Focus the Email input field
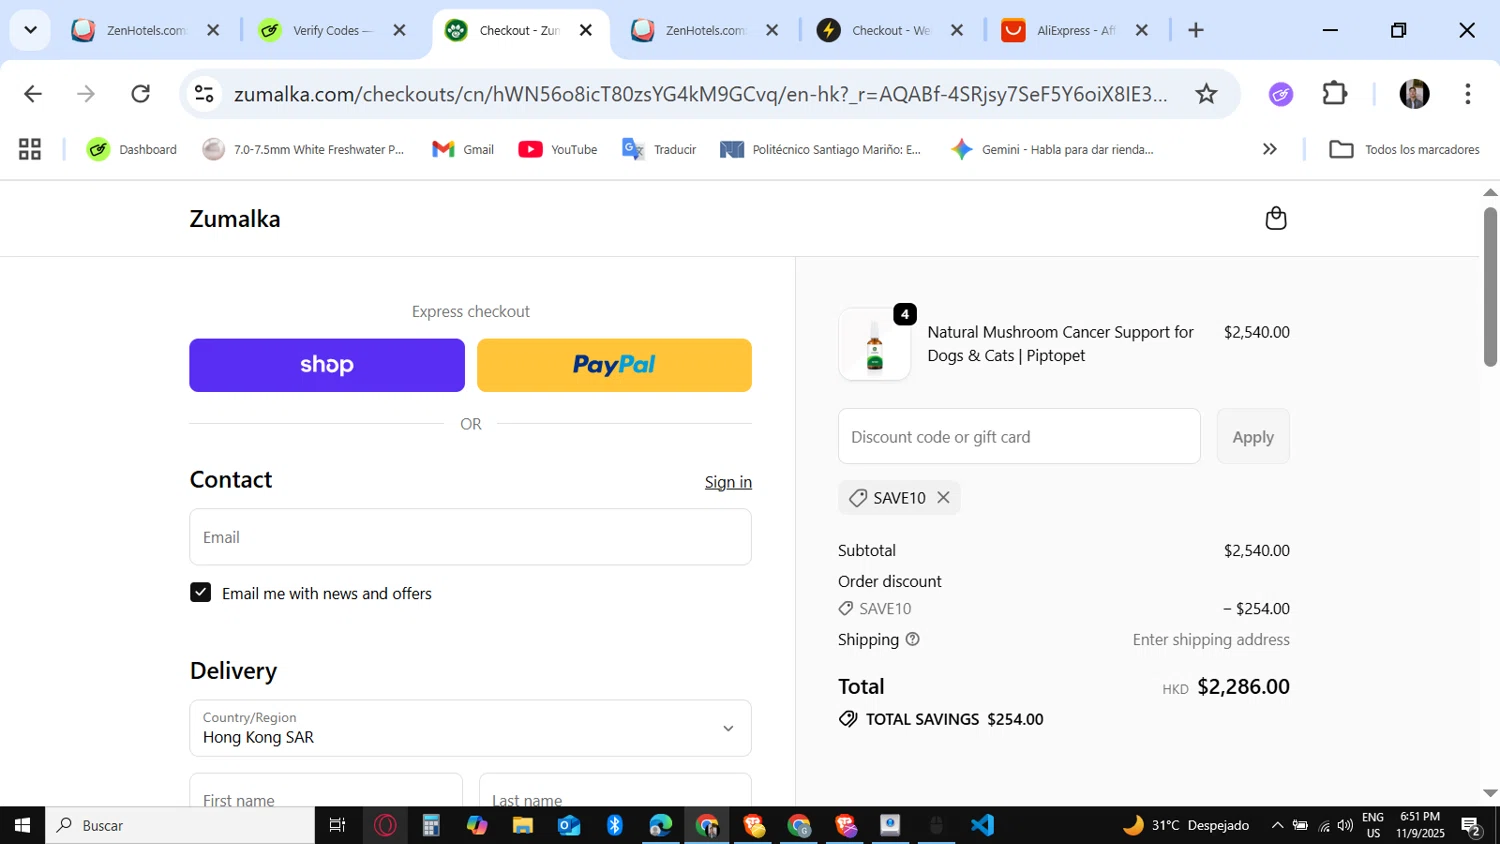This screenshot has height=844, width=1500. point(470,537)
